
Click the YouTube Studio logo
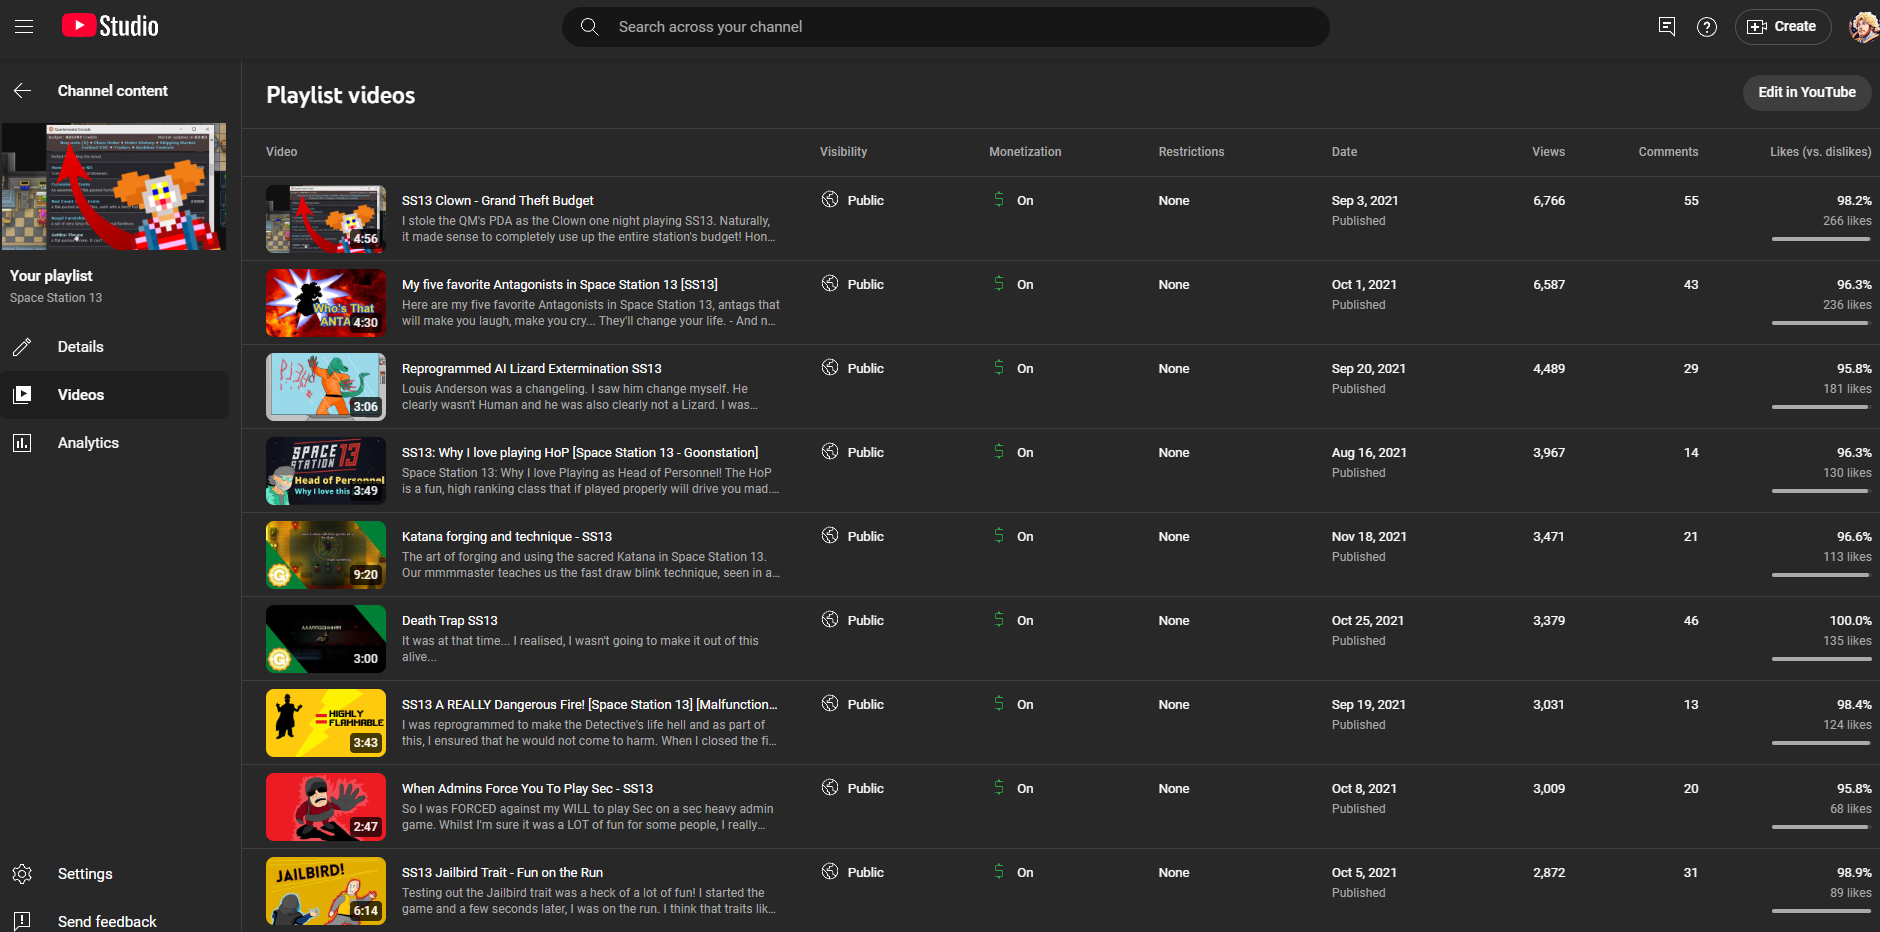tap(110, 26)
